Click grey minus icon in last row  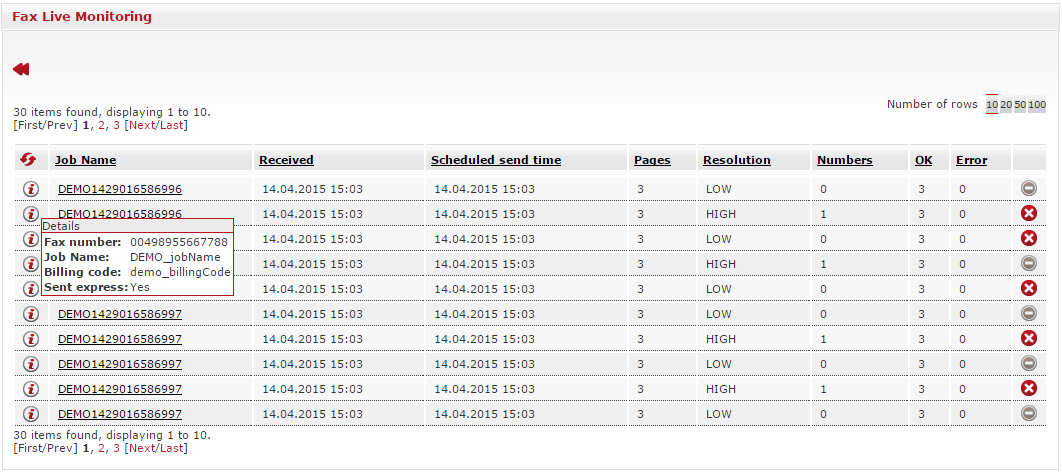pos(1028,413)
